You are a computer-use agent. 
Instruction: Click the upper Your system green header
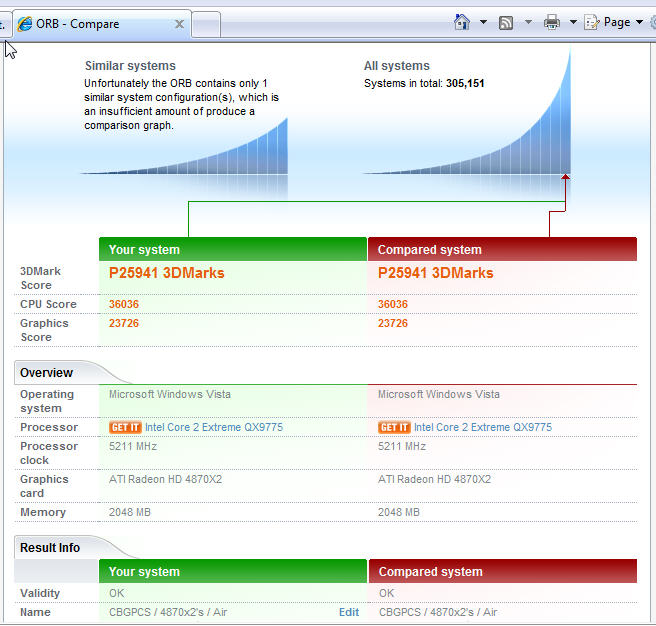click(233, 249)
